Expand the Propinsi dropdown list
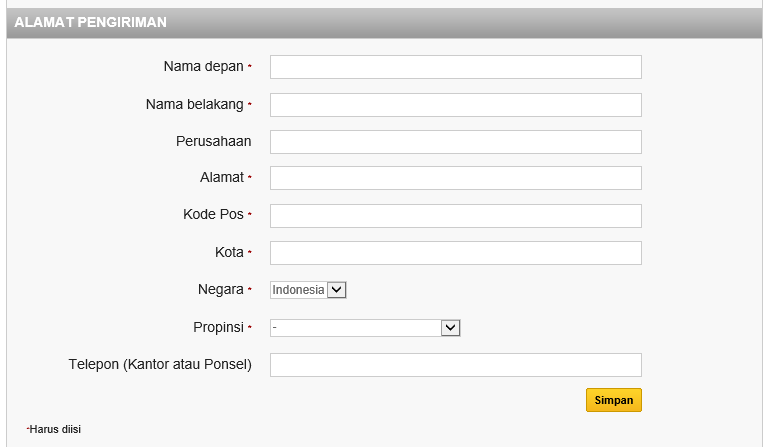 (x=365, y=328)
